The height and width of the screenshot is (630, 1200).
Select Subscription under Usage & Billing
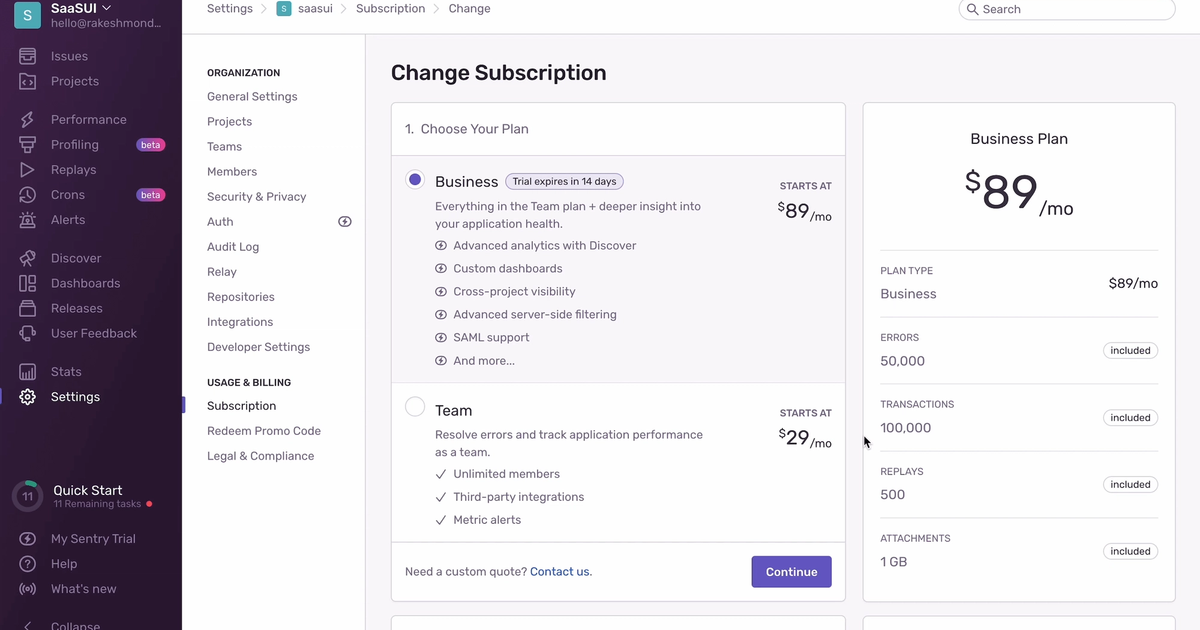(x=241, y=406)
